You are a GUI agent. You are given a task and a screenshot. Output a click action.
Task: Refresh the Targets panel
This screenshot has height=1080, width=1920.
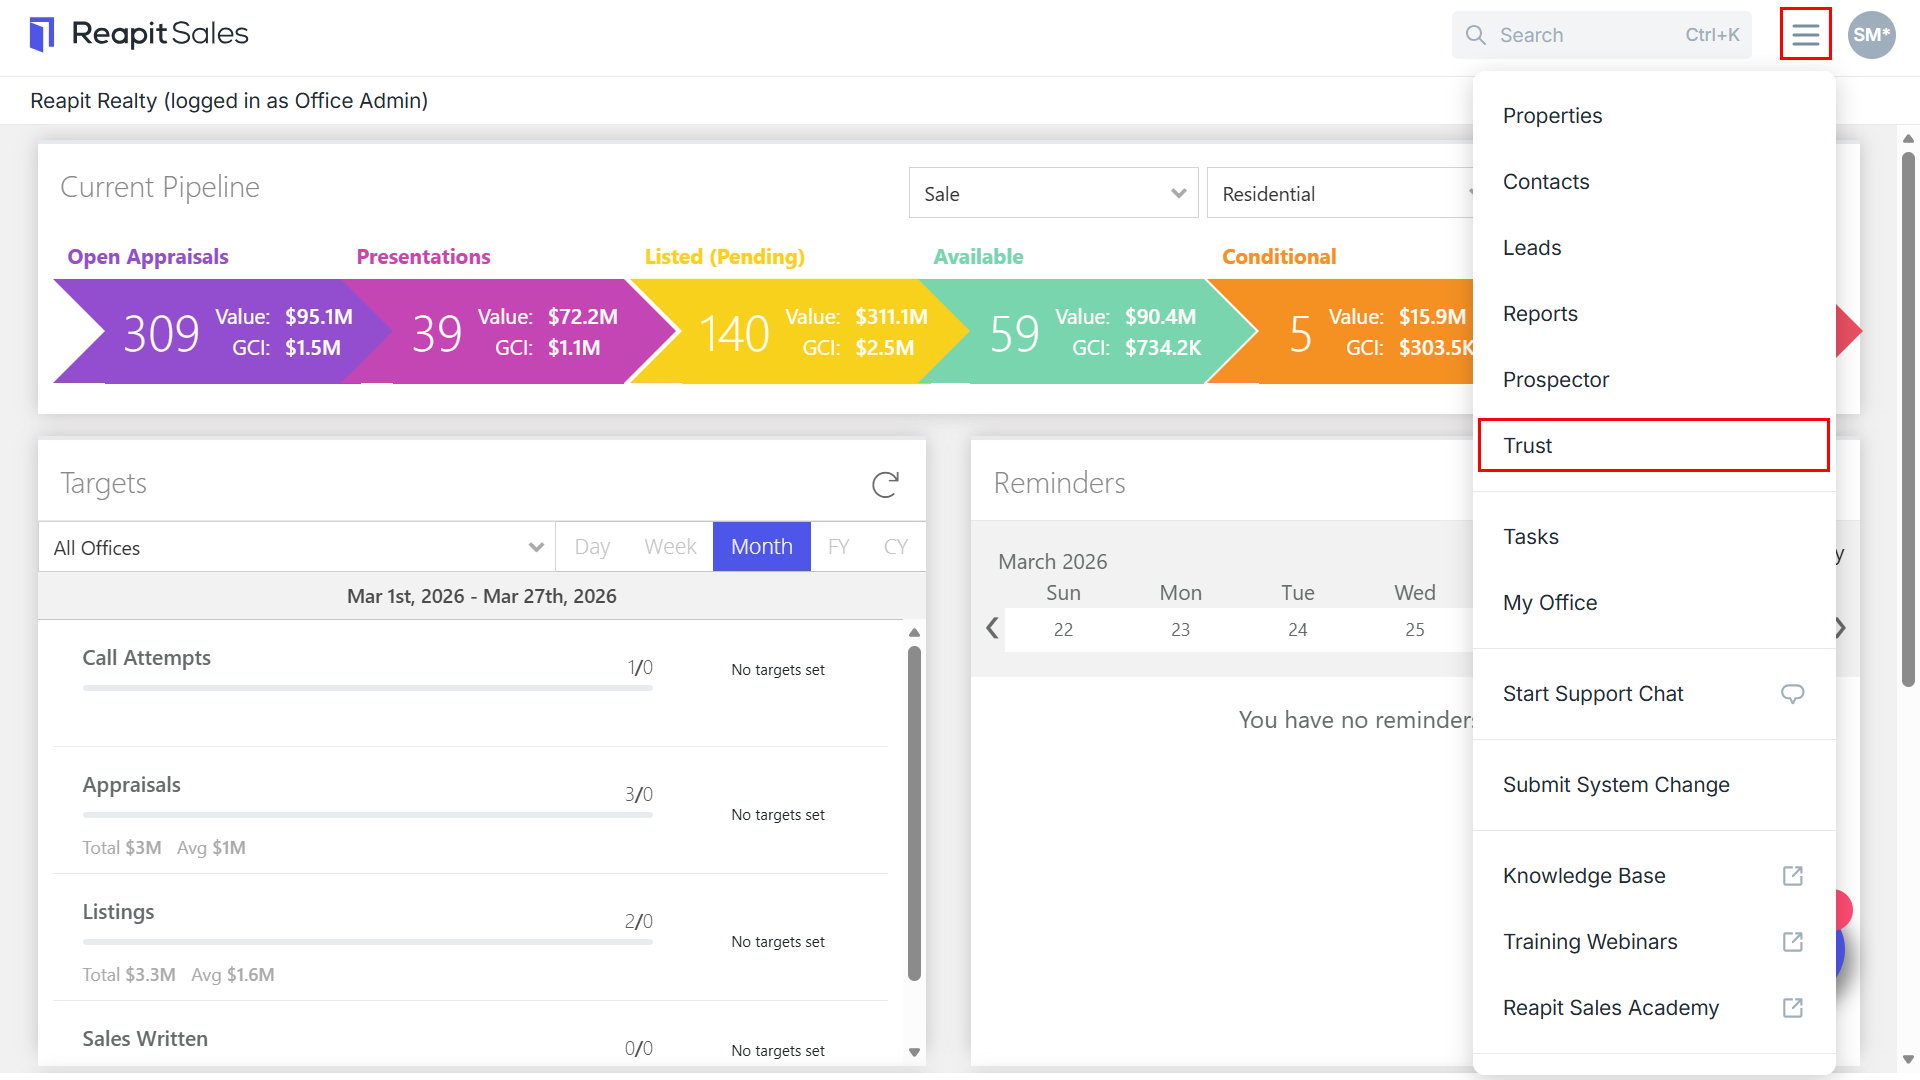(x=885, y=484)
